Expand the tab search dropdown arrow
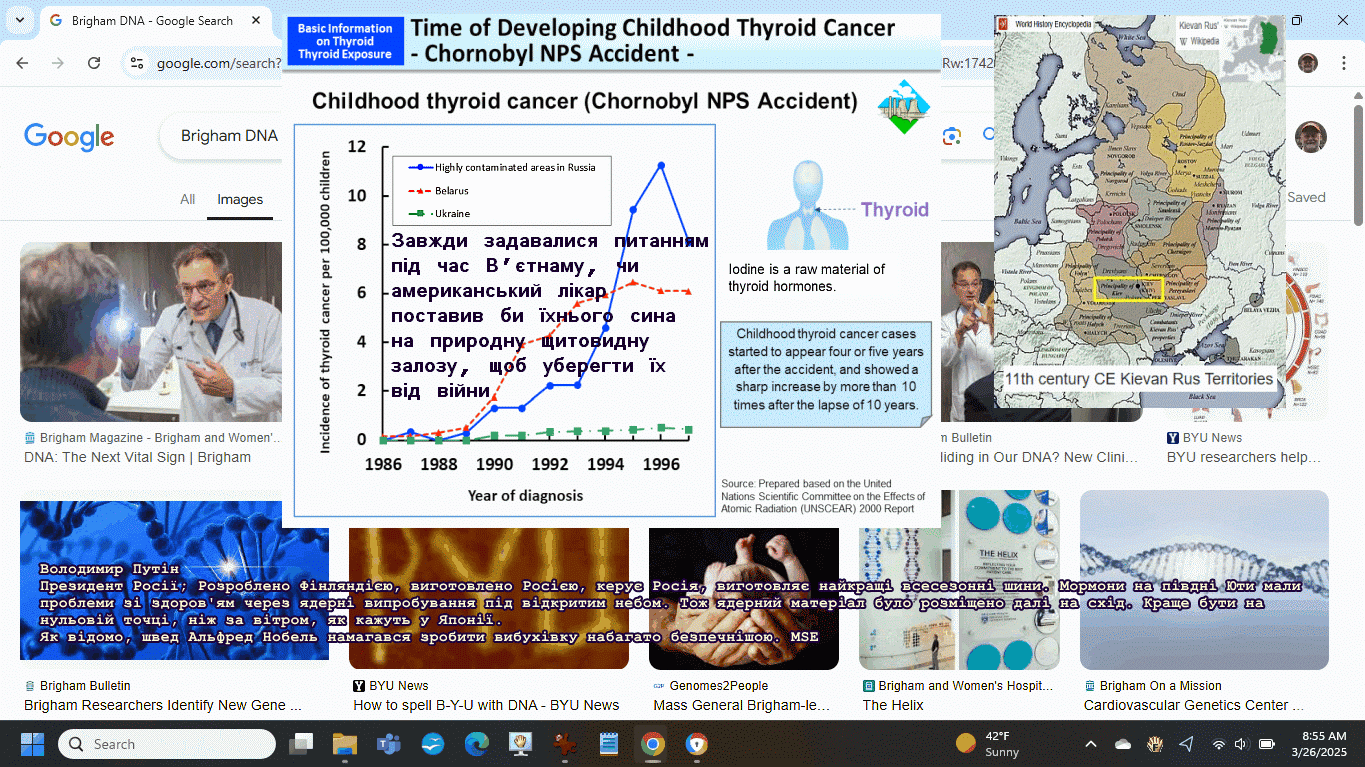The width and height of the screenshot is (1365, 767). [20, 20]
